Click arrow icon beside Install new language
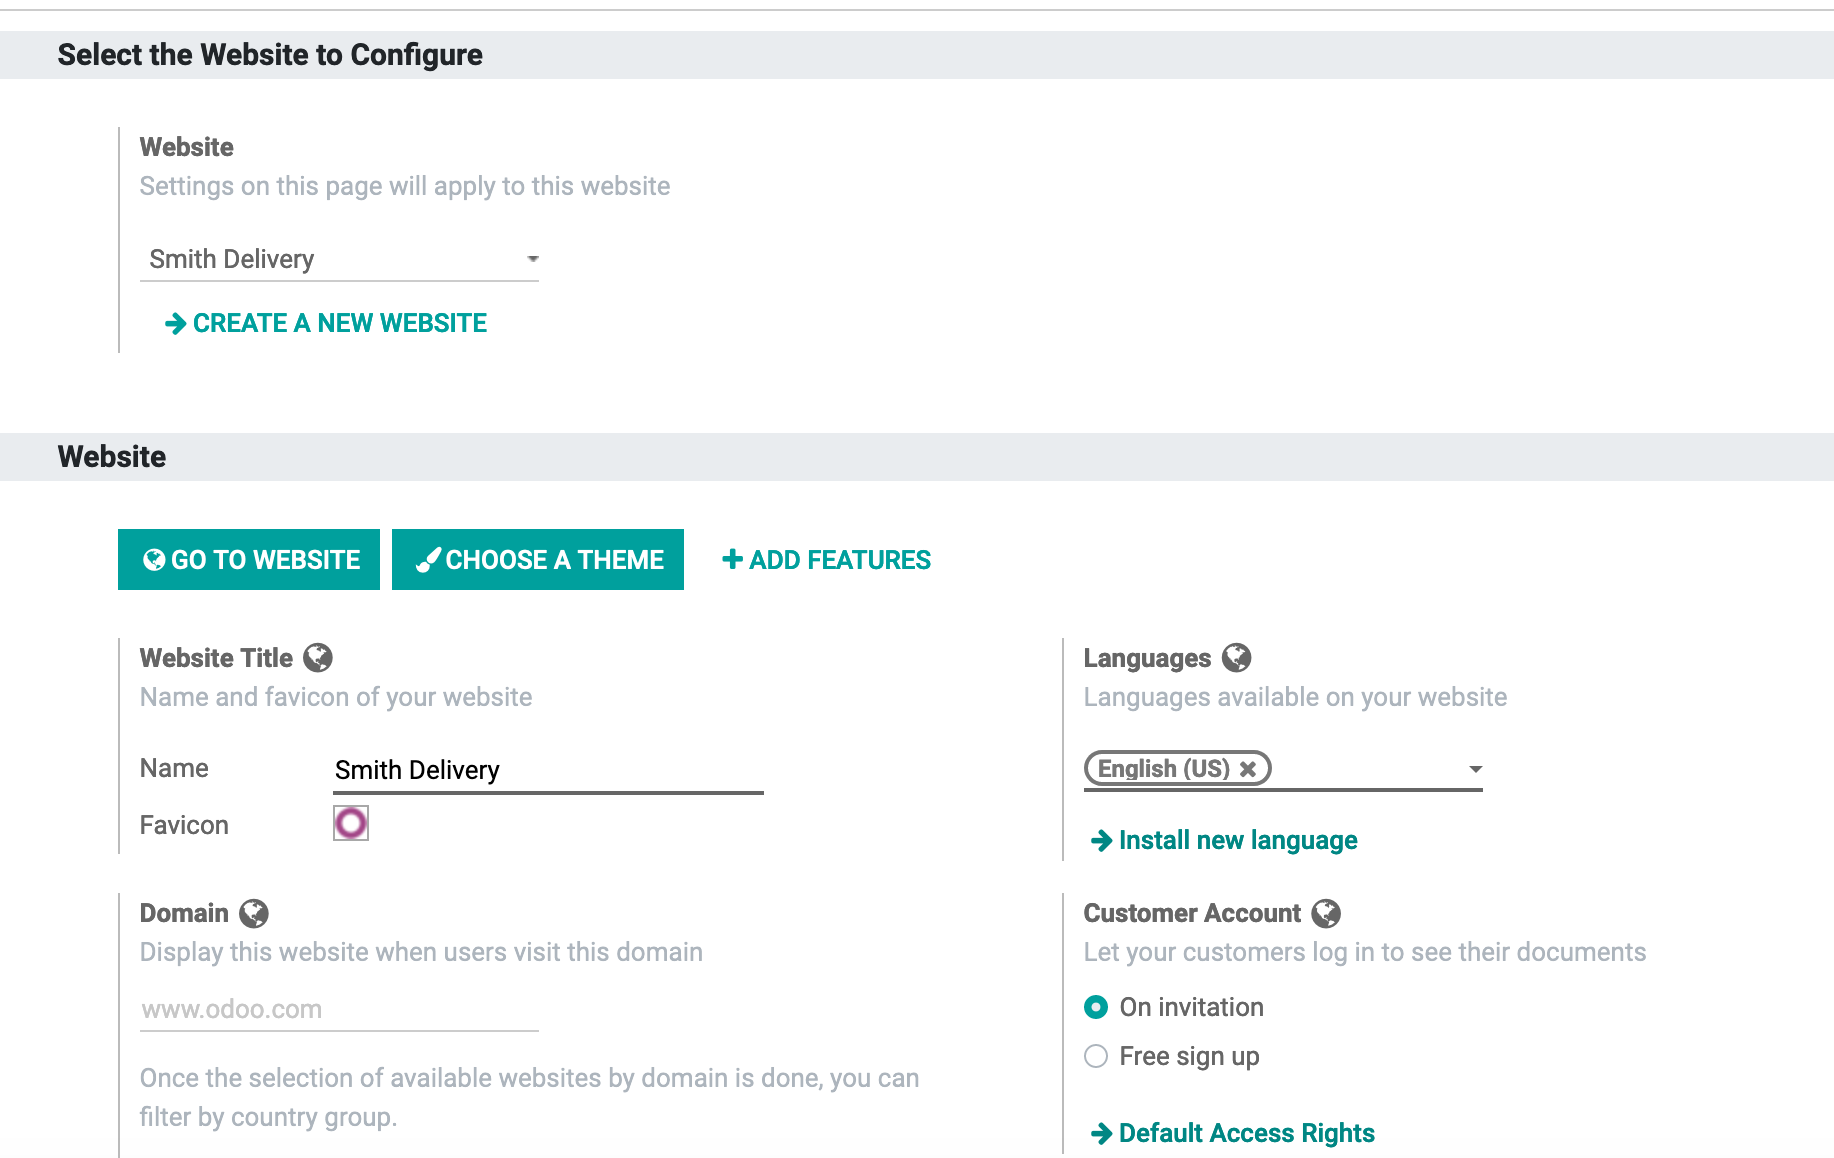Screen dimensions: 1834x1158 pyautogui.click(x=1101, y=841)
